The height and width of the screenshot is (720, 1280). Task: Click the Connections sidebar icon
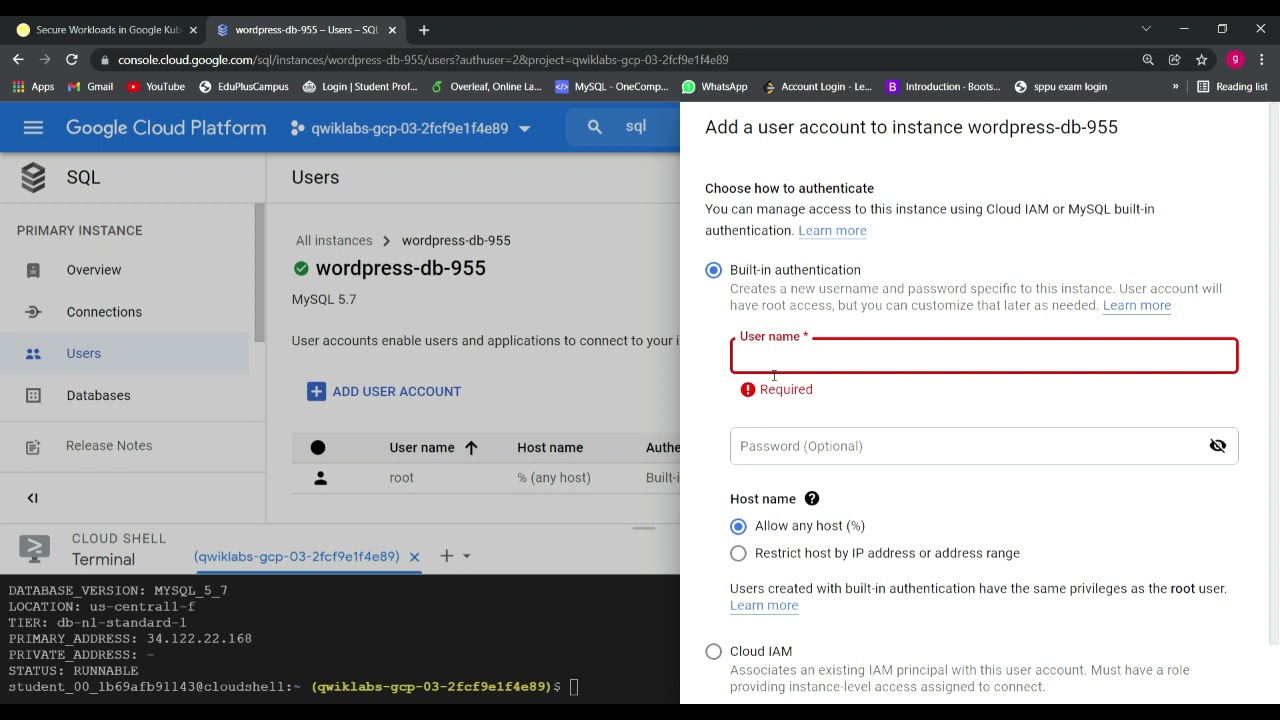[x=33, y=312]
